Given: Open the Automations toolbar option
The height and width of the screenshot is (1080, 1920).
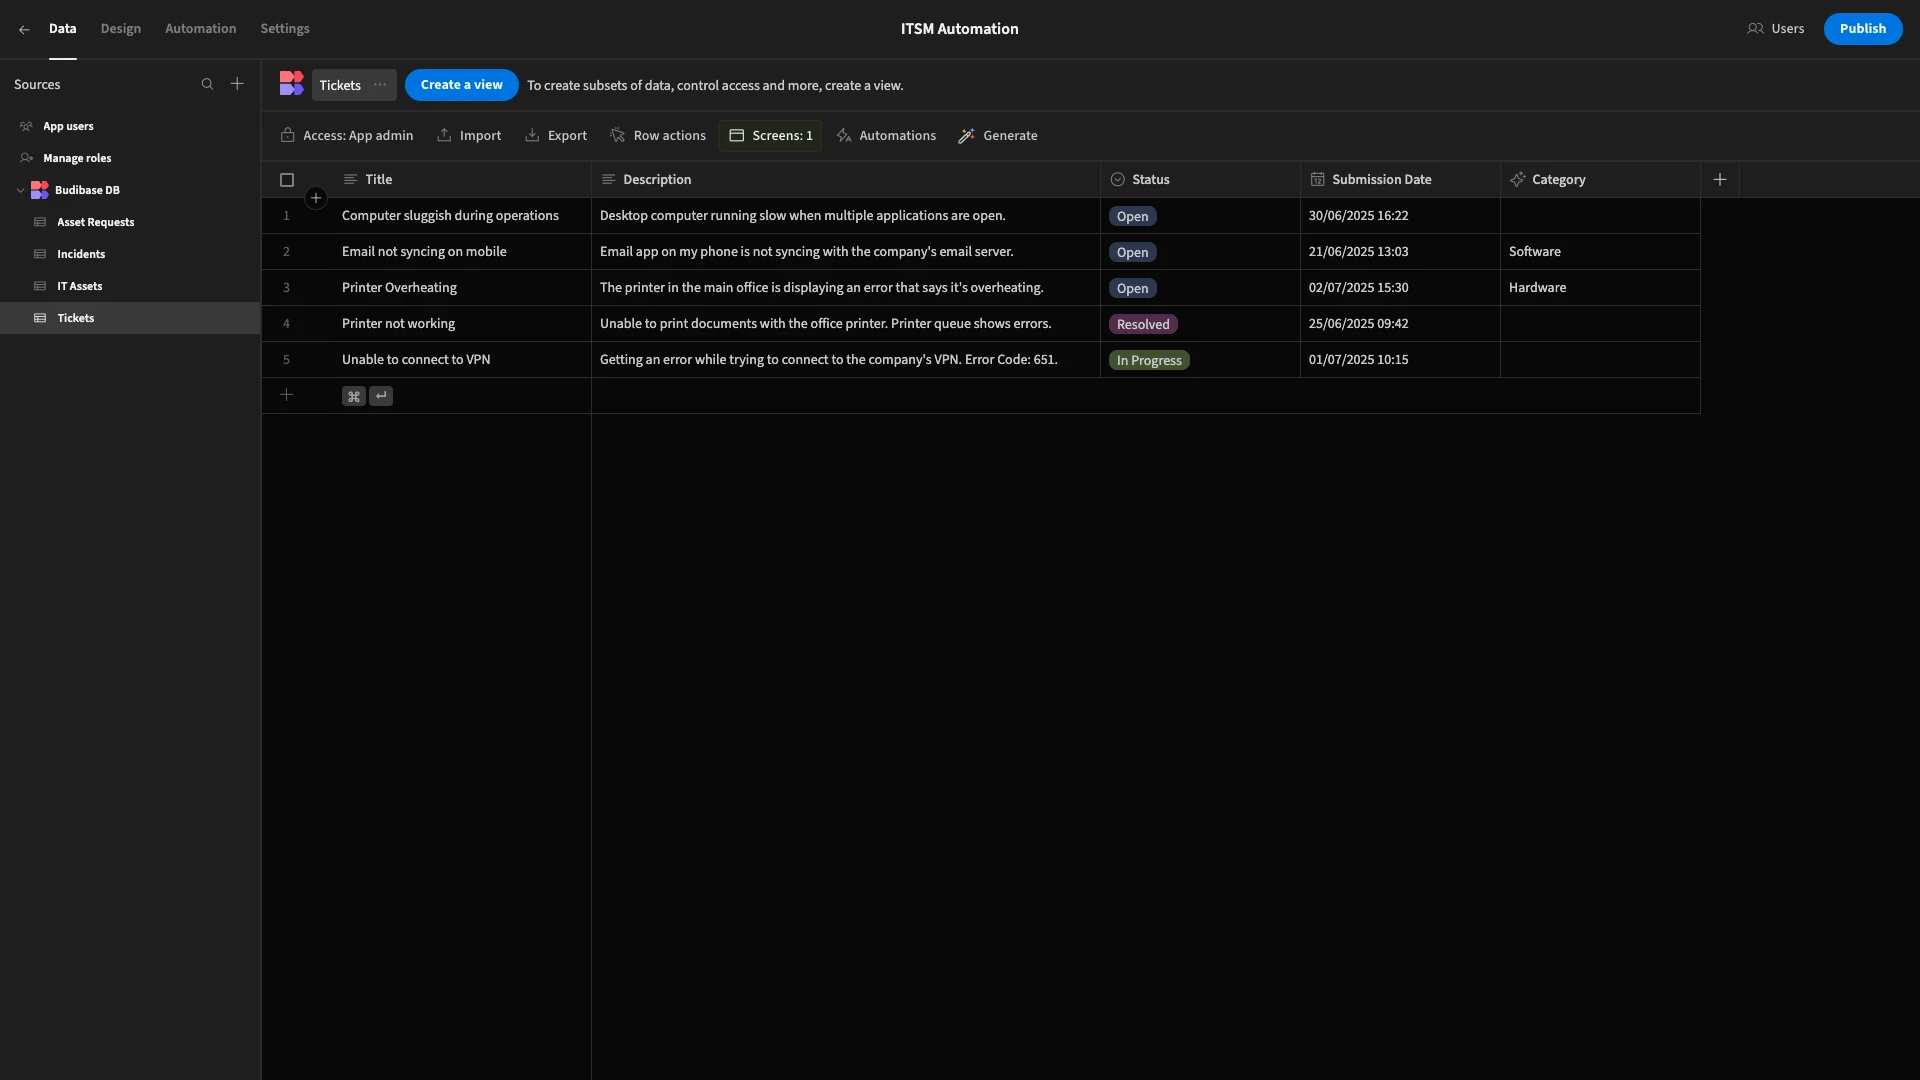Looking at the screenshot, I should [886, 136].
